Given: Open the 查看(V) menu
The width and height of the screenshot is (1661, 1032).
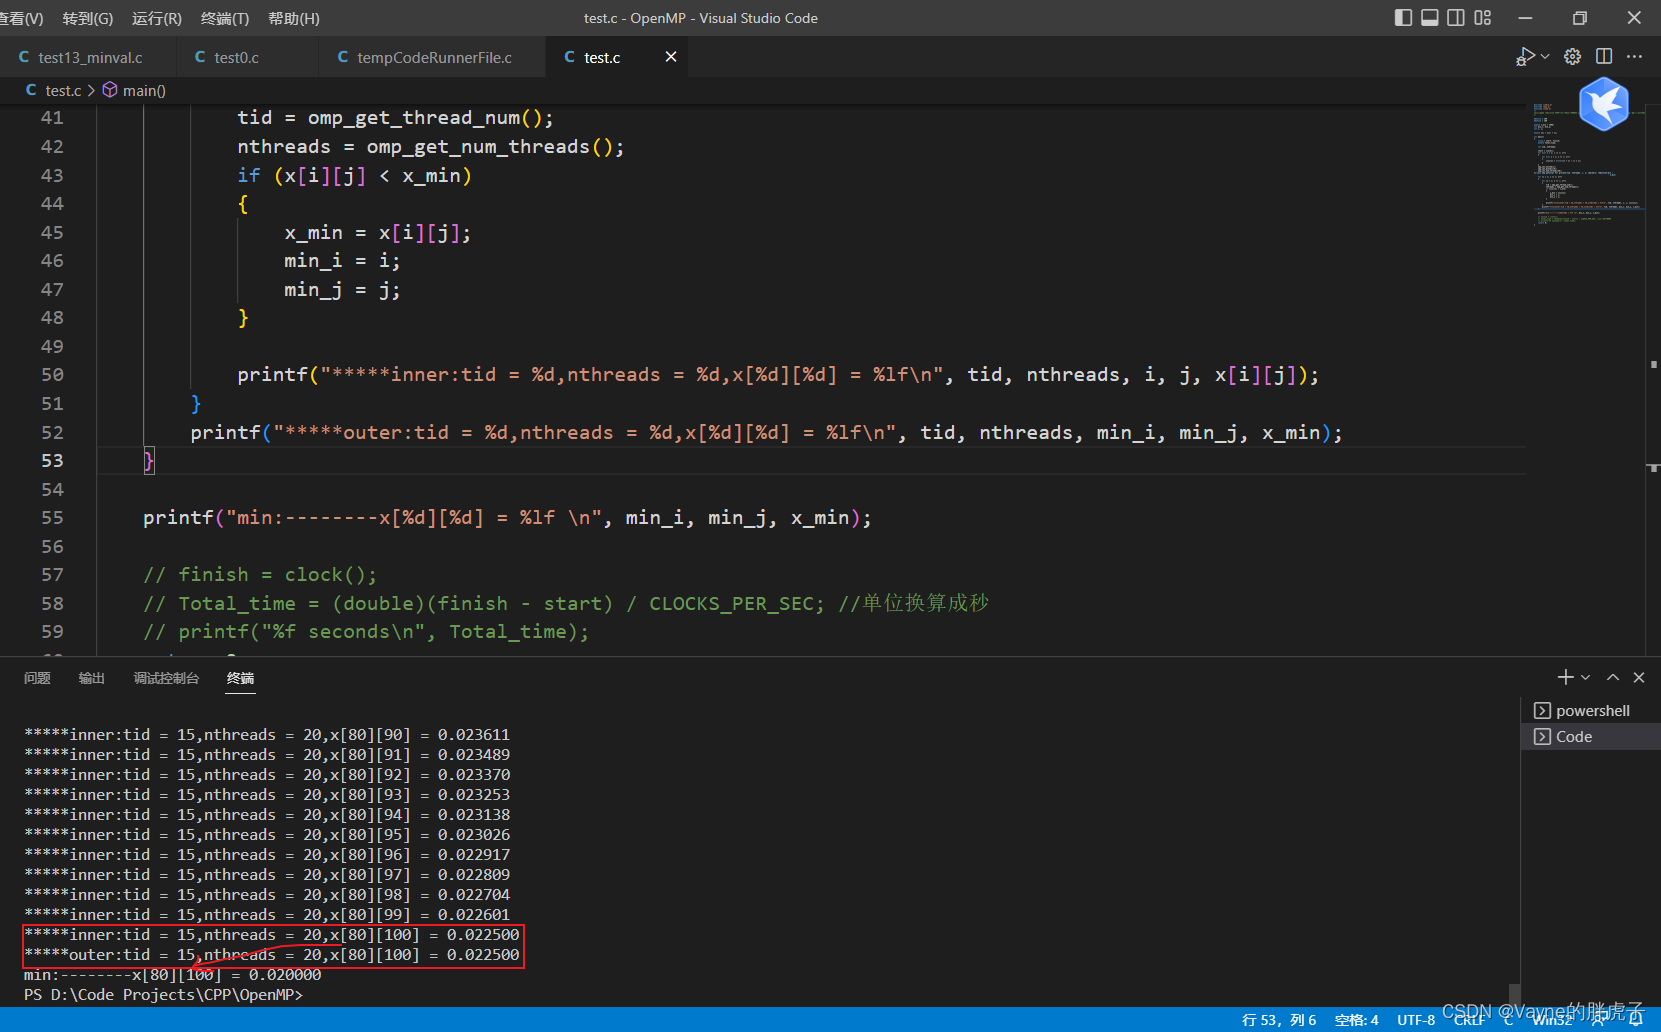Looking at the screenshot, I should 21,18.
